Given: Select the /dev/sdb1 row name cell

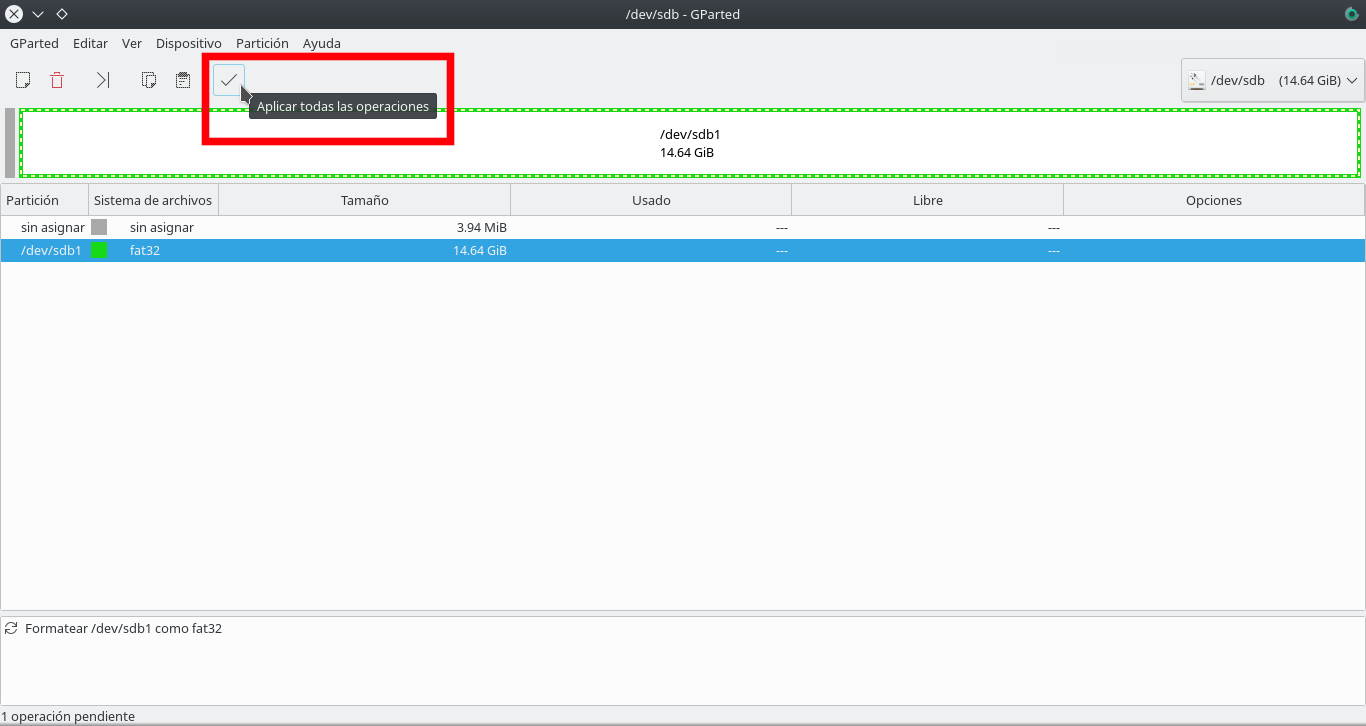Looking at the screenshot, I should pos(51,250).
